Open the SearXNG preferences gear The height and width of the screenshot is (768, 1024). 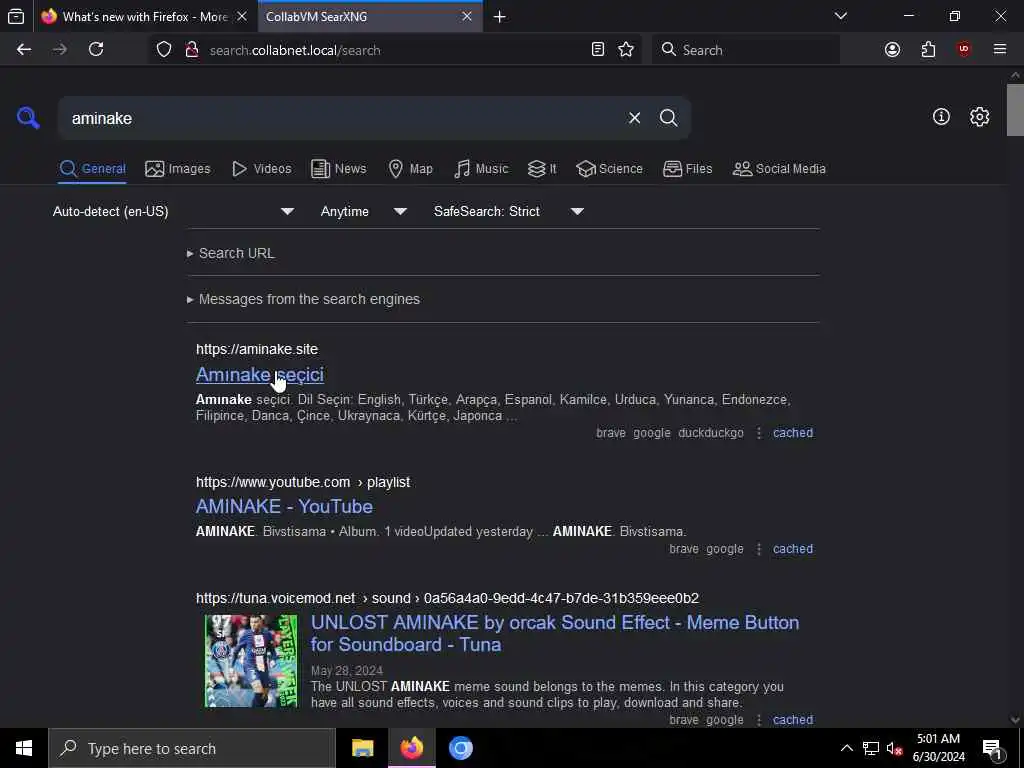pyautogui.click(x=979, y=117)
